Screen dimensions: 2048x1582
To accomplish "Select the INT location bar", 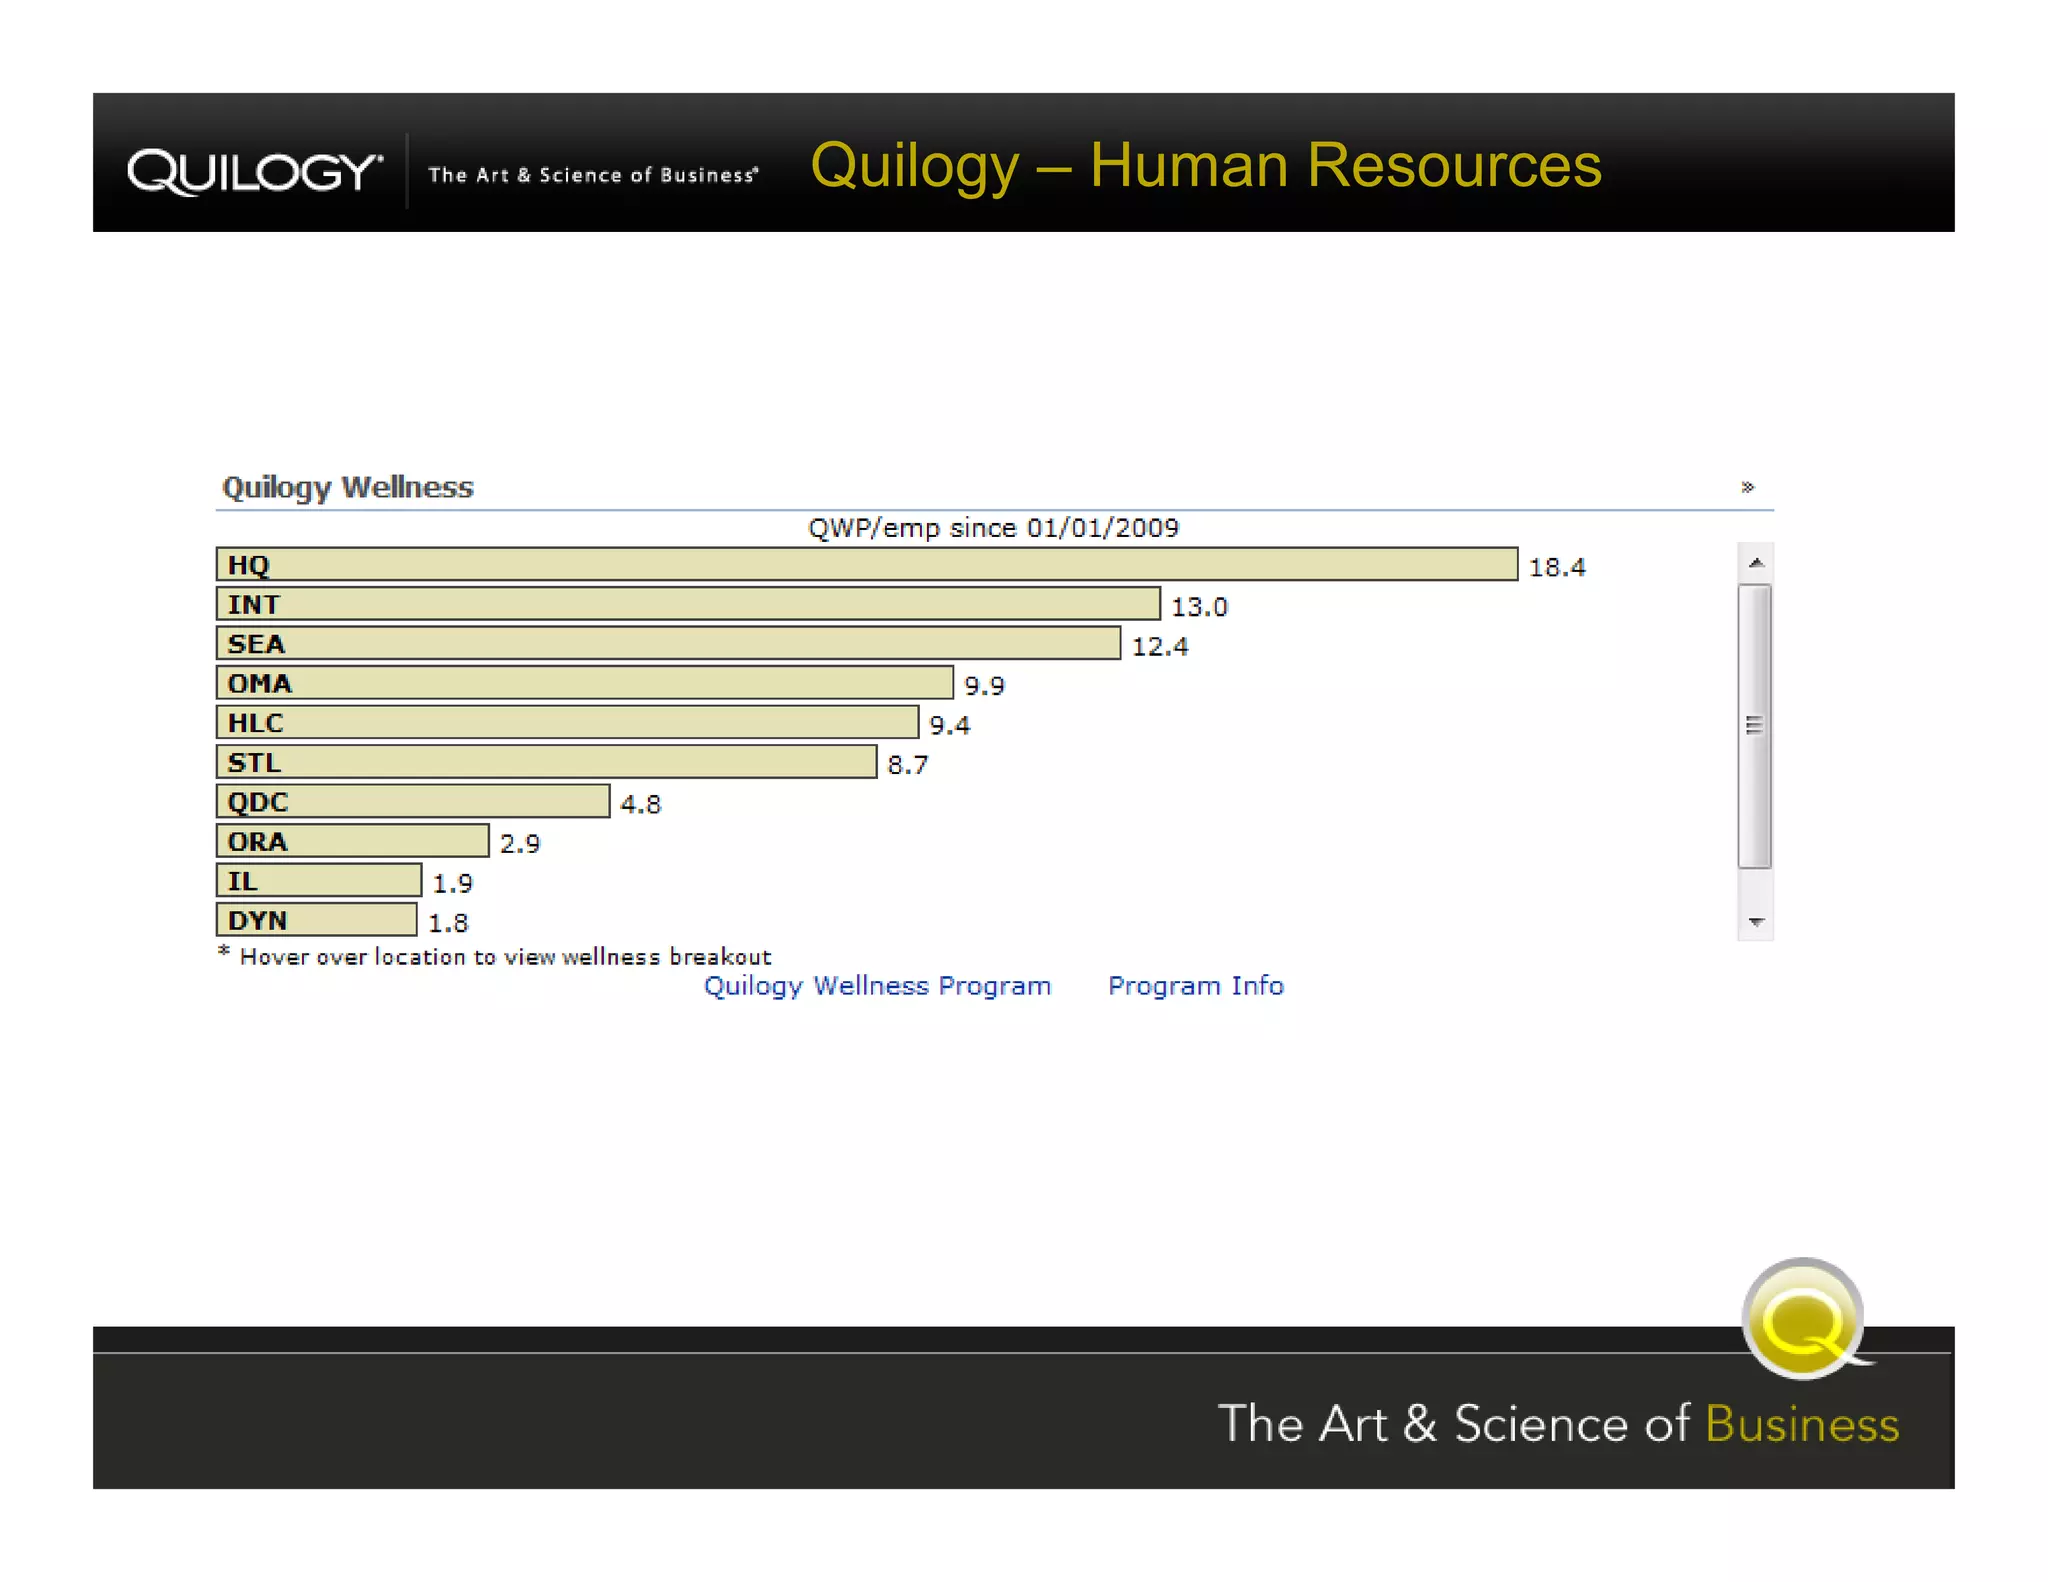I will 688,604.
